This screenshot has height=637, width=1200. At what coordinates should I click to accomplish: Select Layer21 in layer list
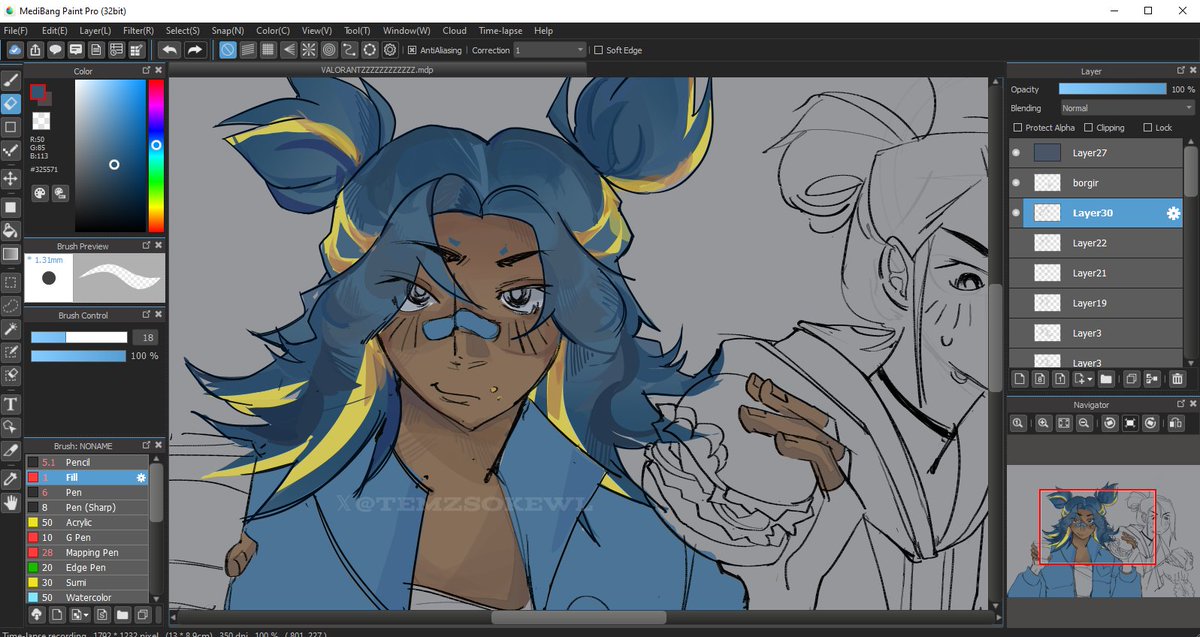pyautogui.click(x=1095, y=273)
